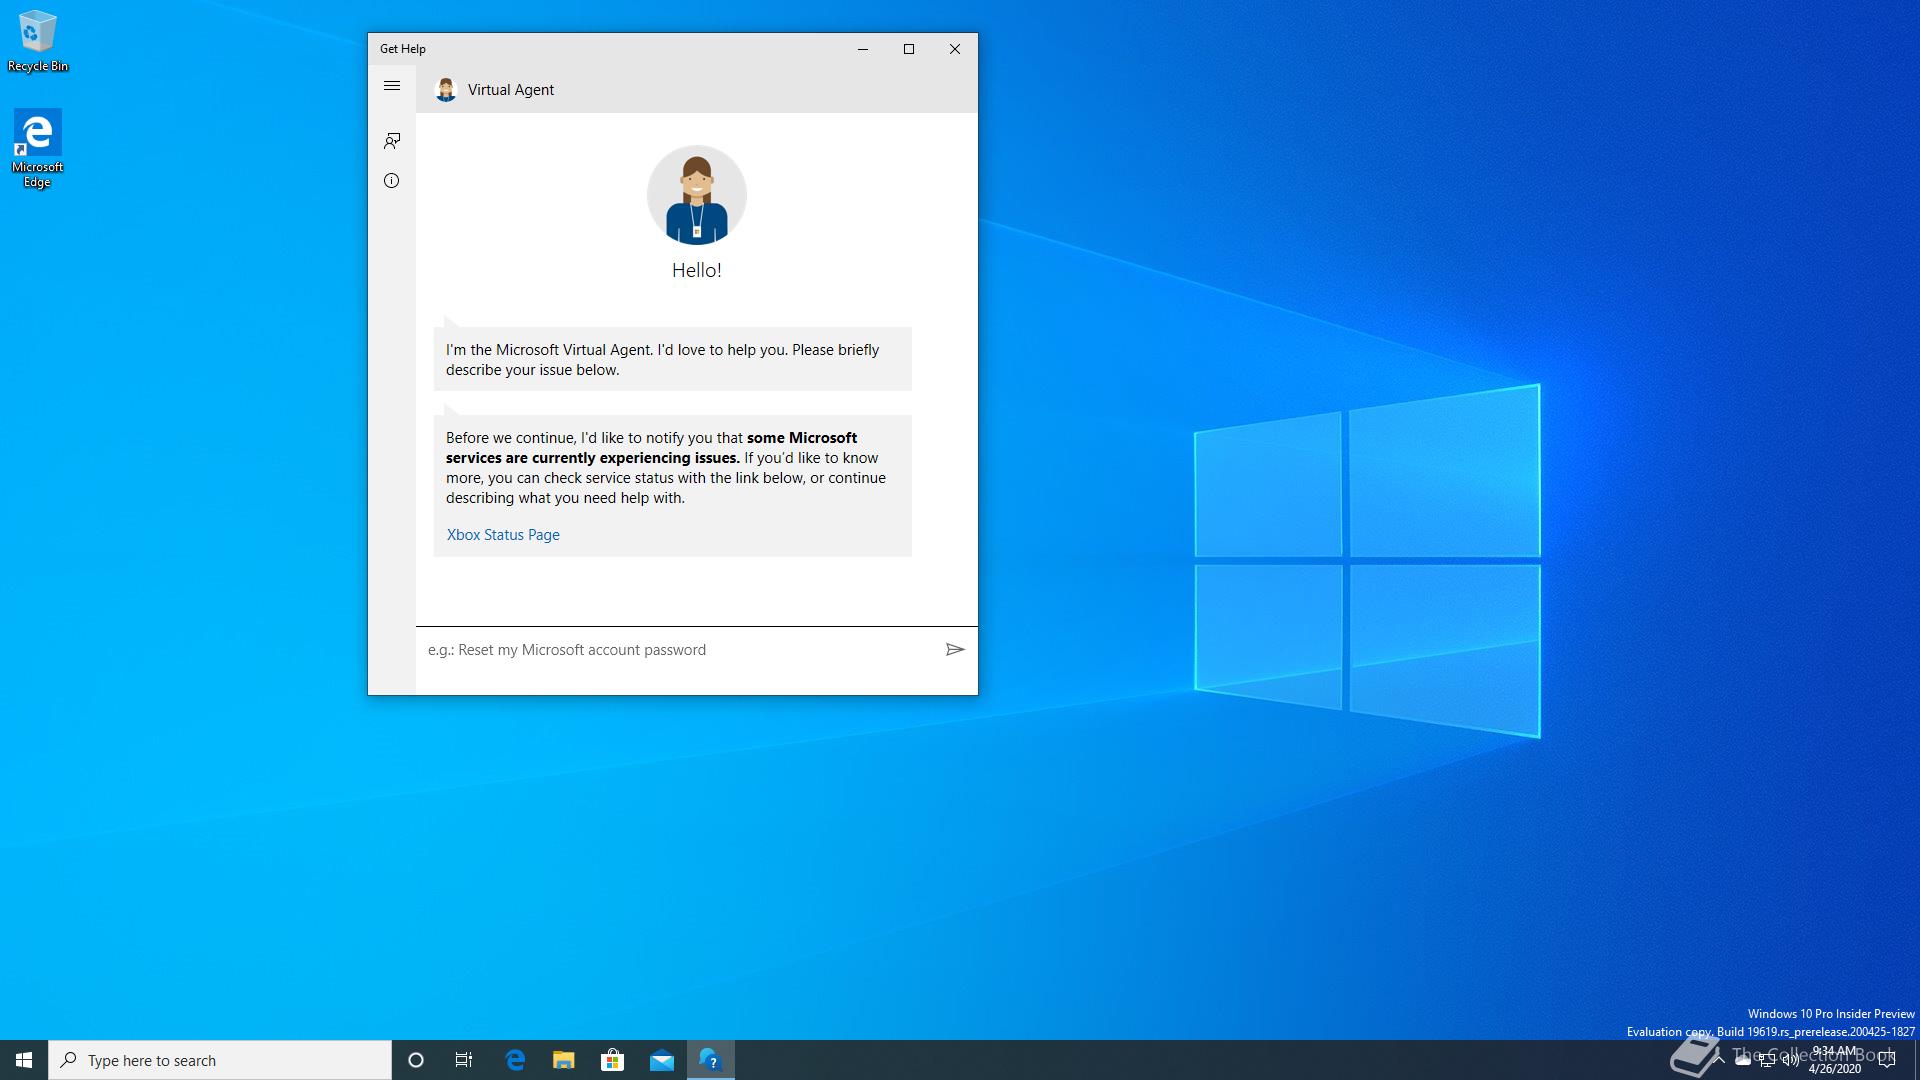The height and width of the screenshot is (1080, 1920).
Task: Open the hamburger menu in Get Help
Action: coord(392,86)
